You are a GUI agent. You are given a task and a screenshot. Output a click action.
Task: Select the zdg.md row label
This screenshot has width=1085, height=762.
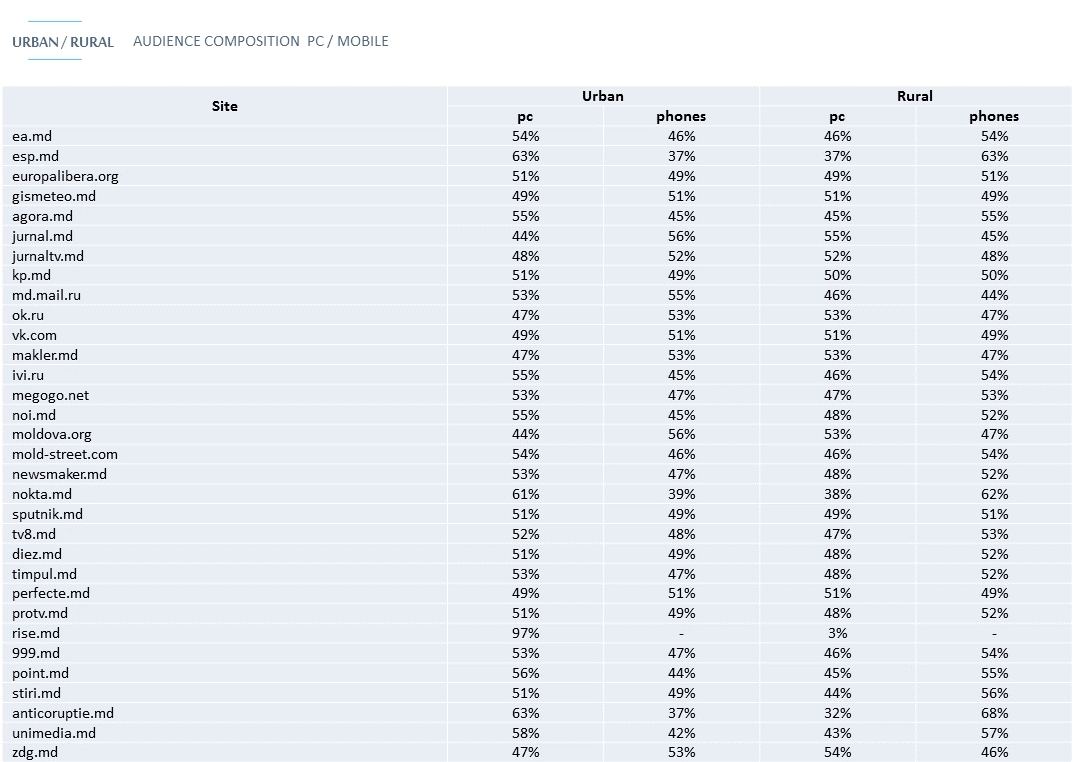point(35,752)
